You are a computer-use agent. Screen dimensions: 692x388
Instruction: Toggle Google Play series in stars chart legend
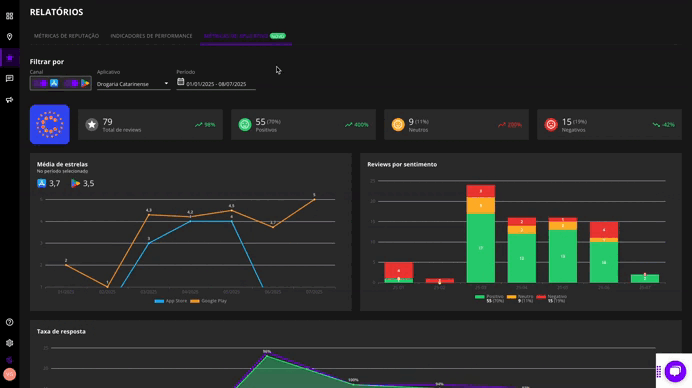click(x=208, y=301)
